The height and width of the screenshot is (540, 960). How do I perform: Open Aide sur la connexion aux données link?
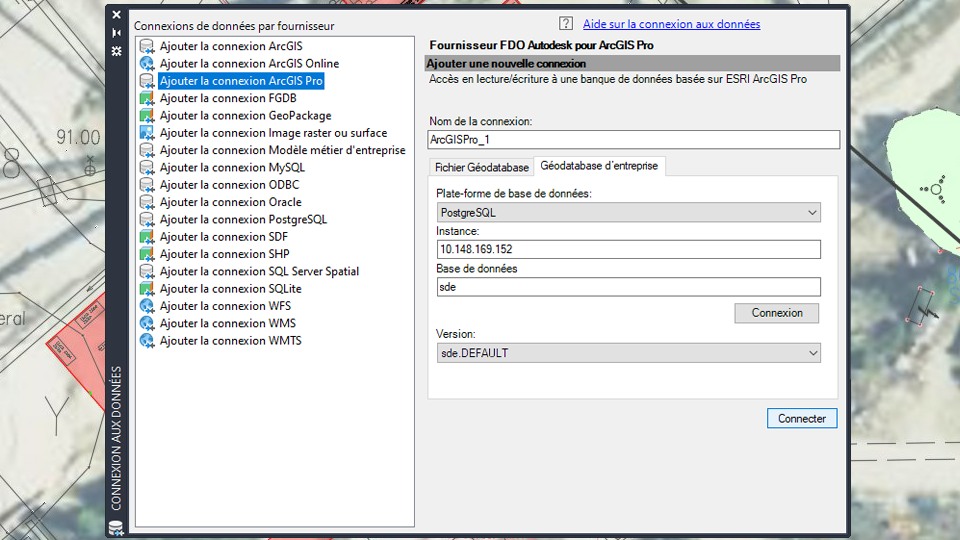(671, 24)
